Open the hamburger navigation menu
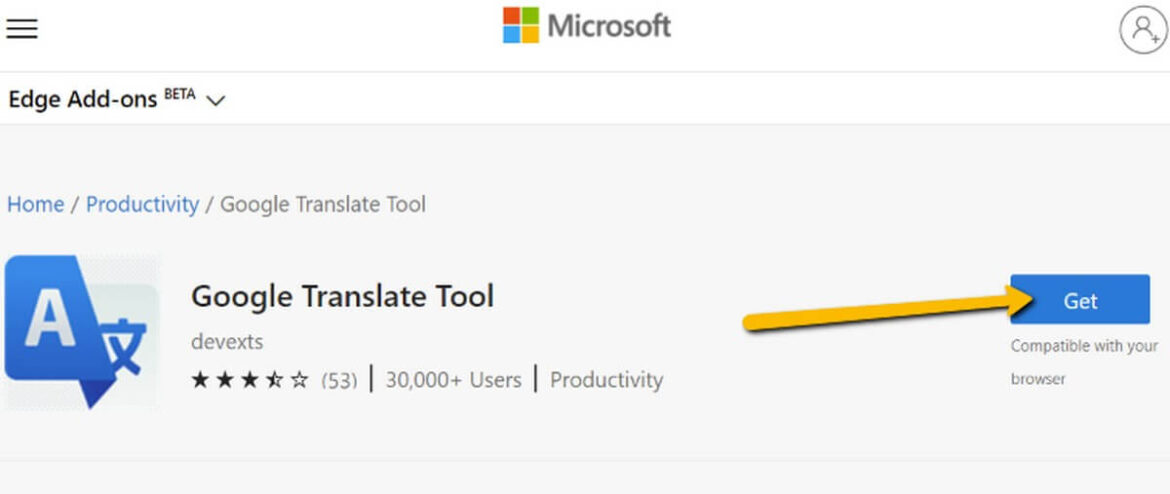 (x=22, y=29)
